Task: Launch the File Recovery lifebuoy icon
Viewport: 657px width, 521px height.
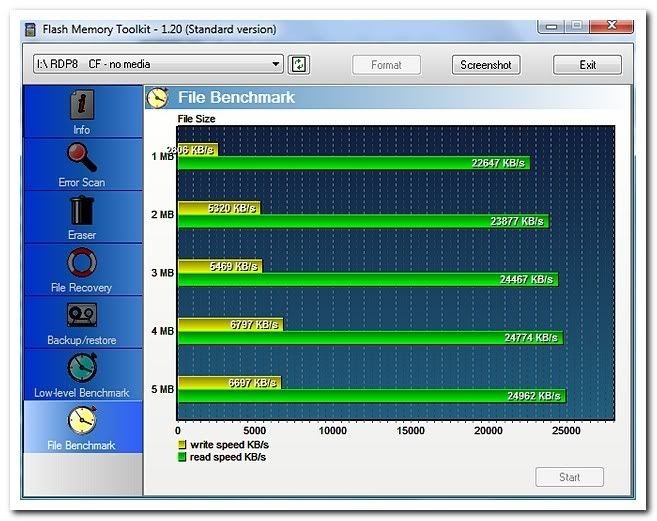Action: click(x=82, y=262)
